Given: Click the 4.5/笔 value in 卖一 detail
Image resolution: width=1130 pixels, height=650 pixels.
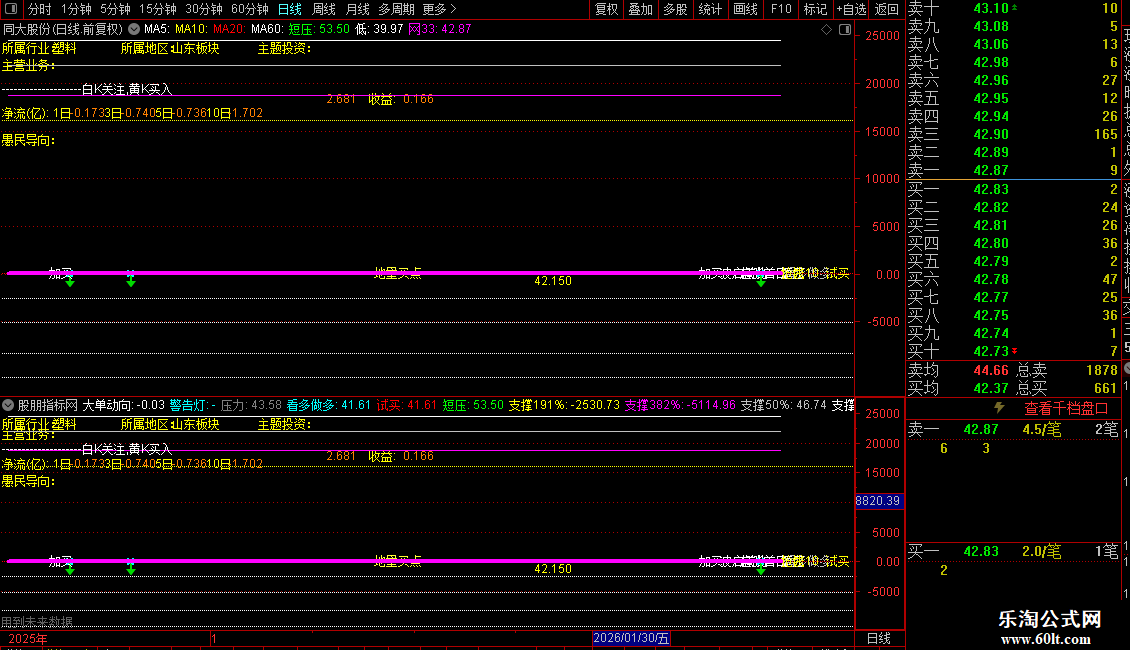Looking at the screenshot, I should (1041, 429).
